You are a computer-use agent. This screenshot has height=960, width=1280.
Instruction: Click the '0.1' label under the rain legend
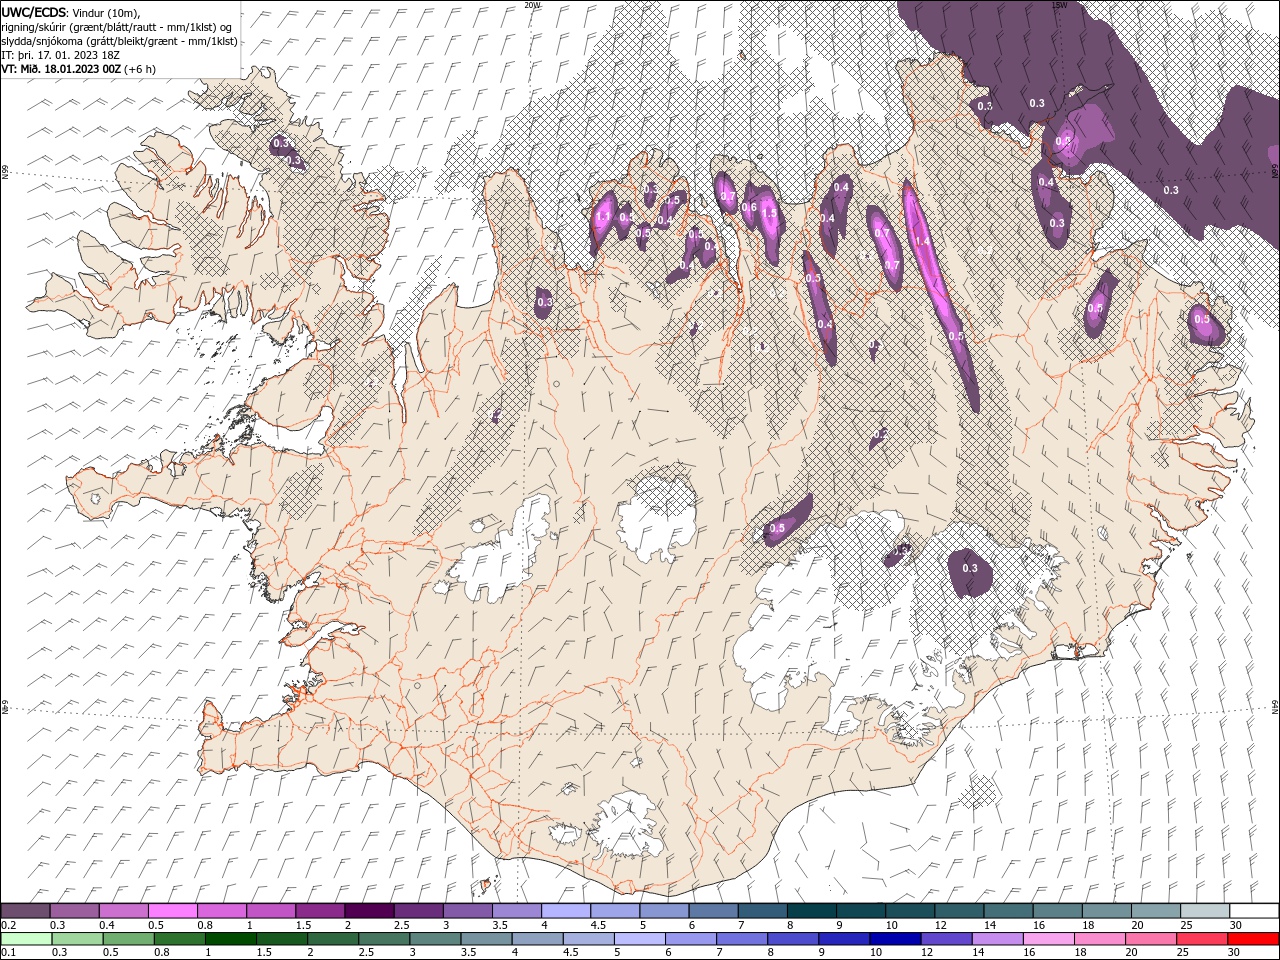[9, 952]
